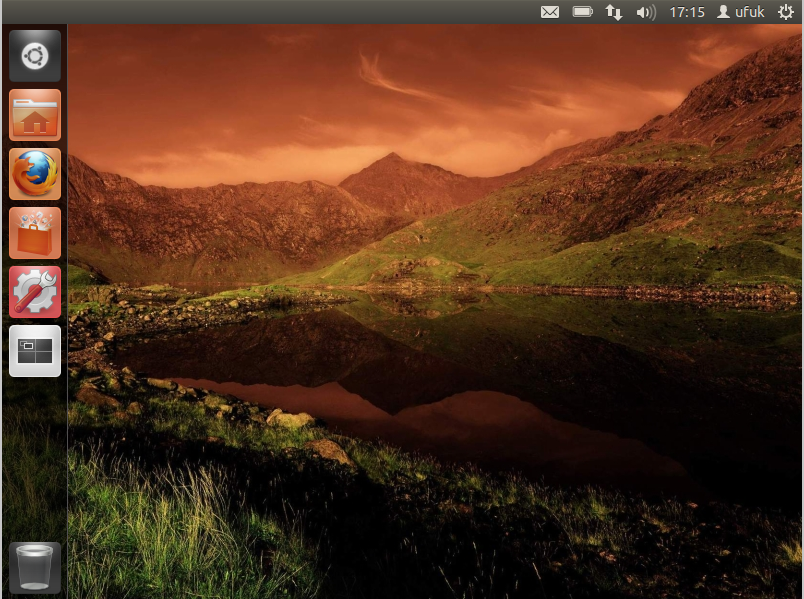Toggle networking from the arrows indicator
Viewport: 804px width, 599px height.
coord(613,12)
